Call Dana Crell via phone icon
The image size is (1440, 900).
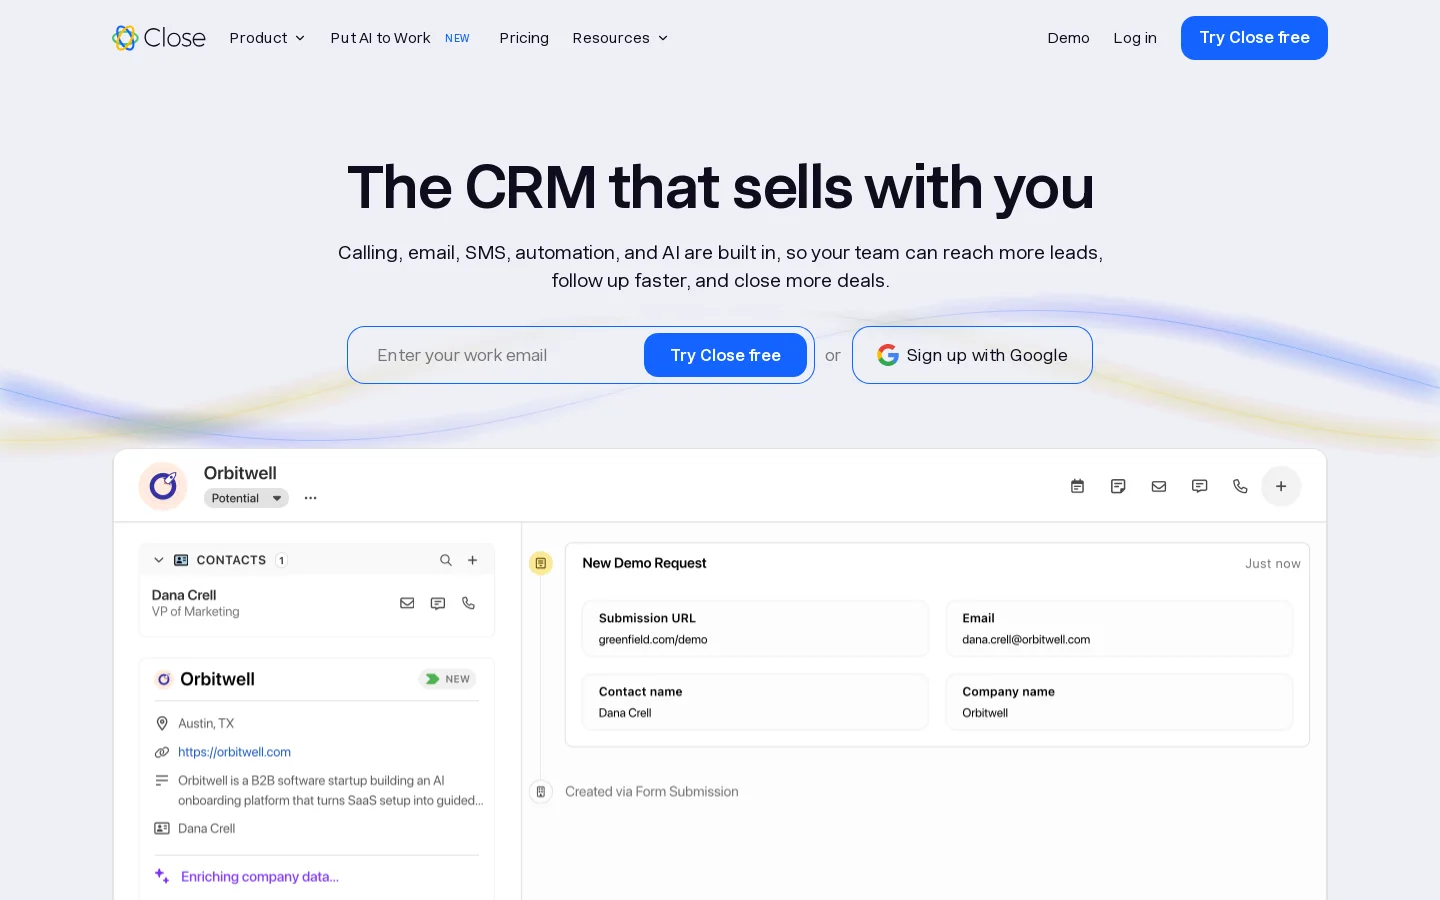pyautogui.click(x=468, y=603)
